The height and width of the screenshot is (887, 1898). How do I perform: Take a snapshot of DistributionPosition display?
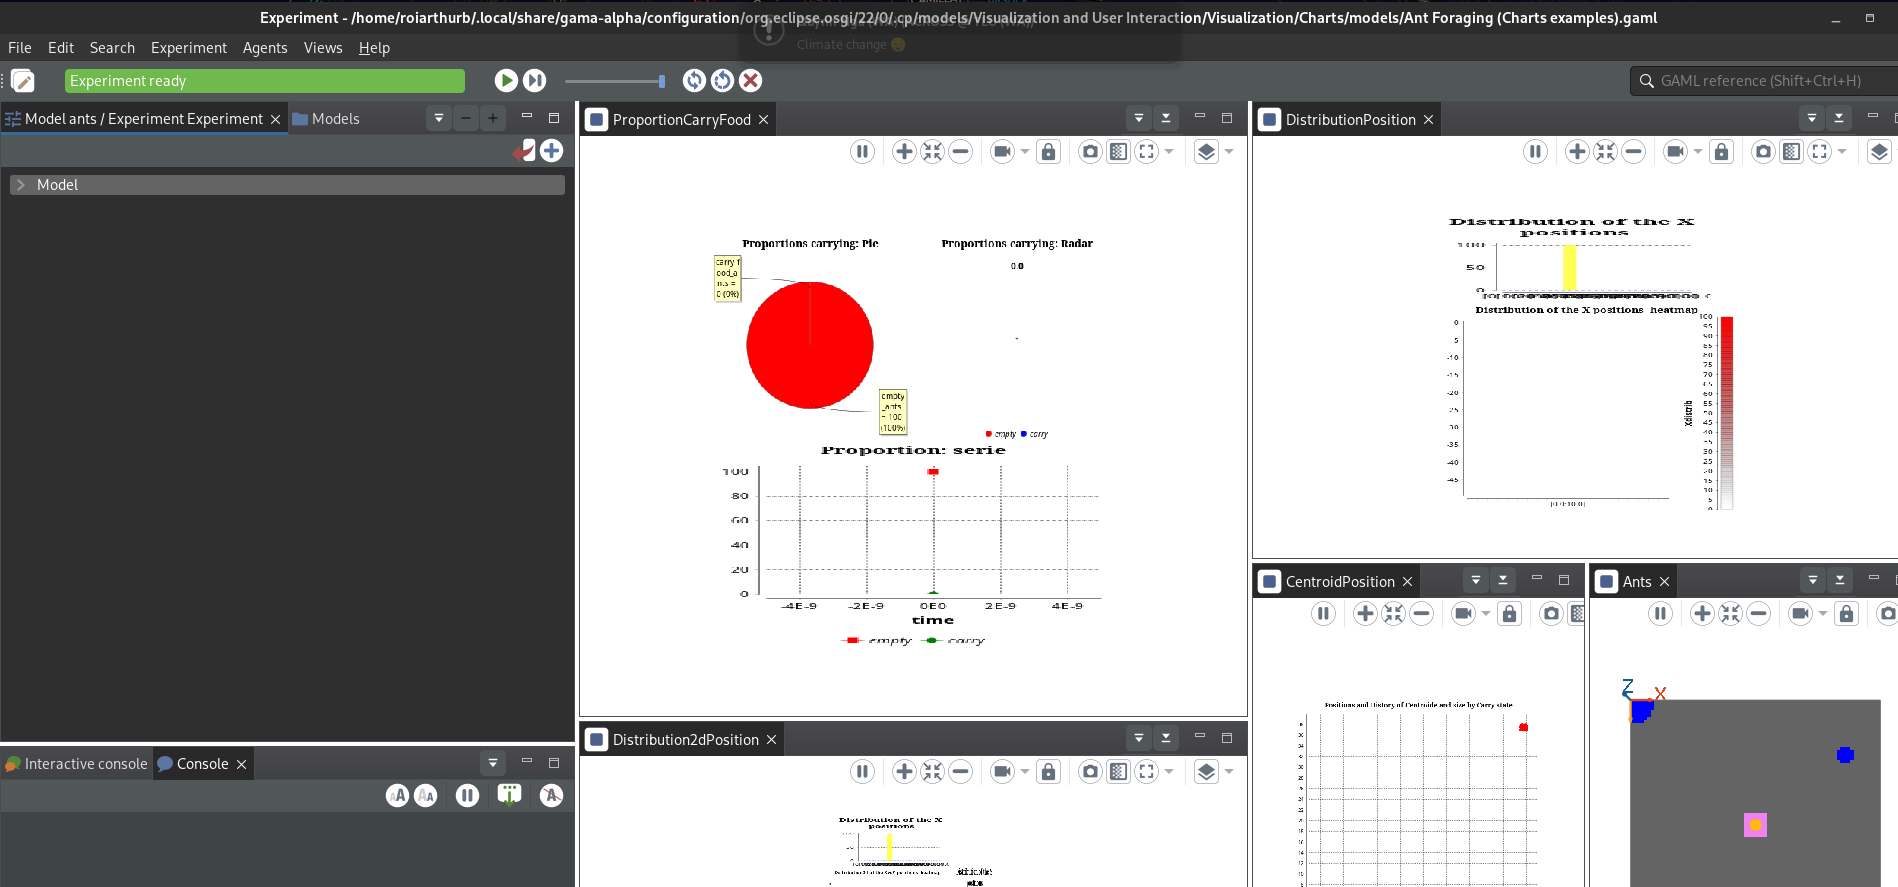(1763, 151)
